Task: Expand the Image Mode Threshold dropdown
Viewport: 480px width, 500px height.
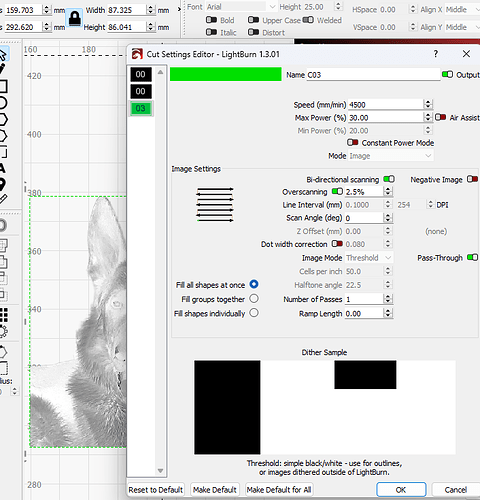Action: (369, 258)
